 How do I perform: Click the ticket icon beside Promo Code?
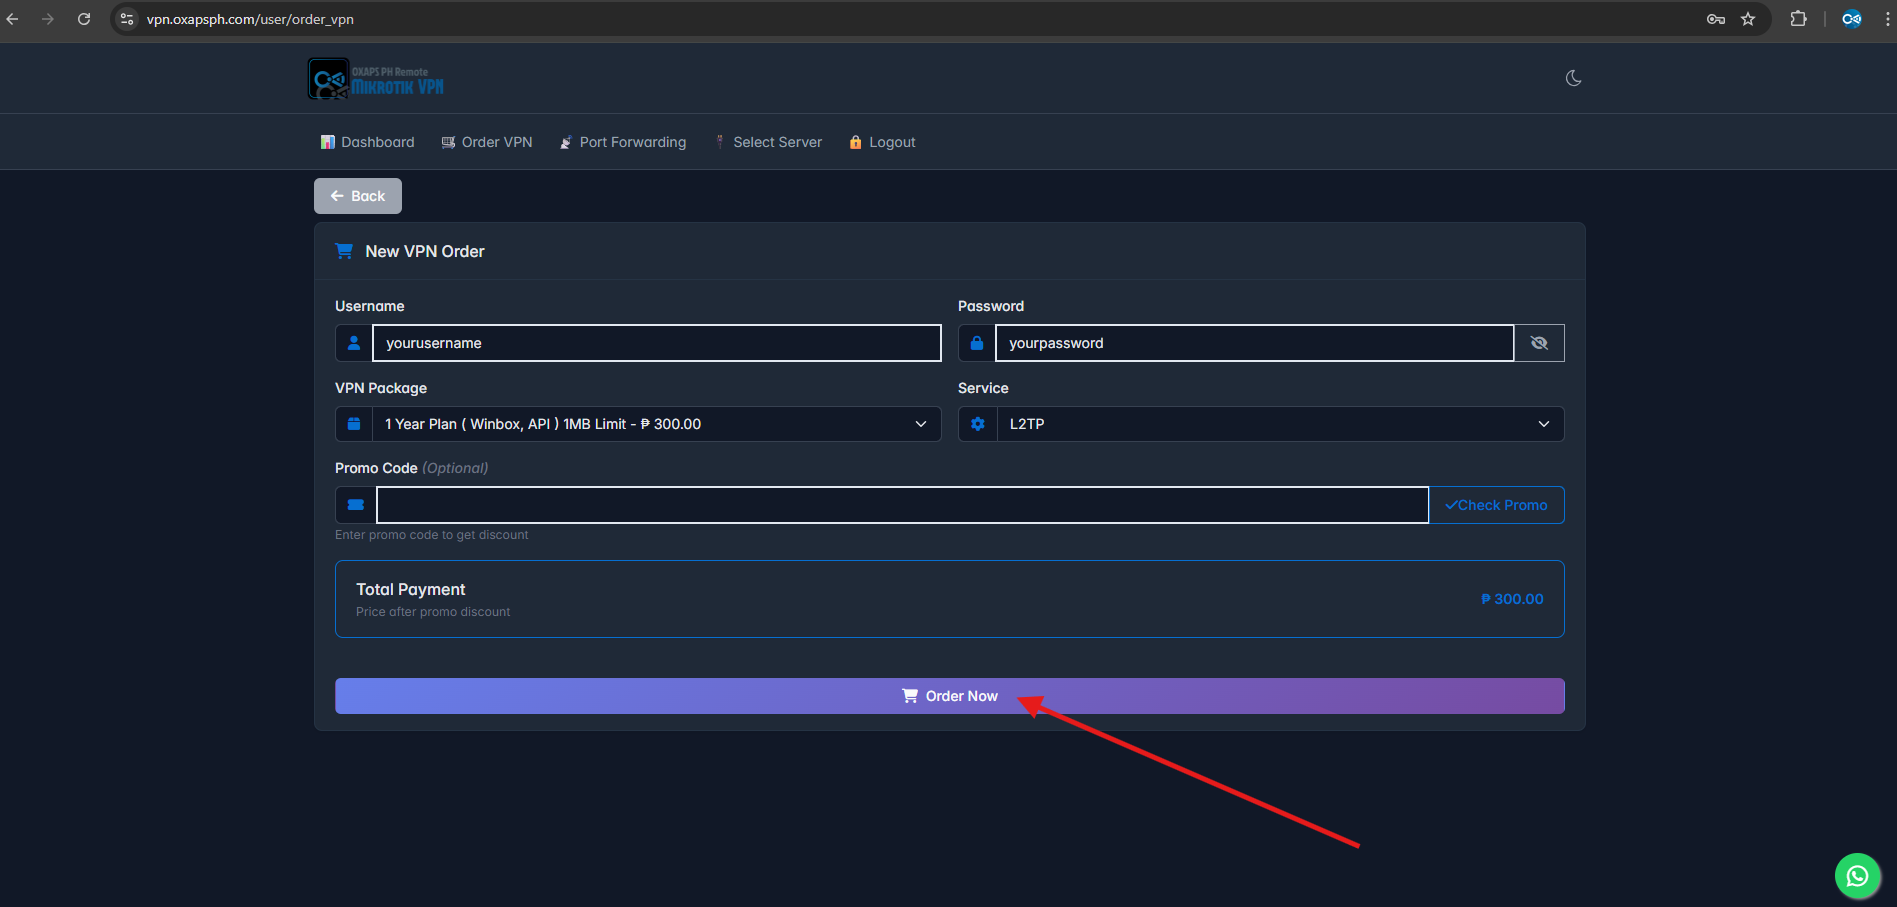coord(355,505)
